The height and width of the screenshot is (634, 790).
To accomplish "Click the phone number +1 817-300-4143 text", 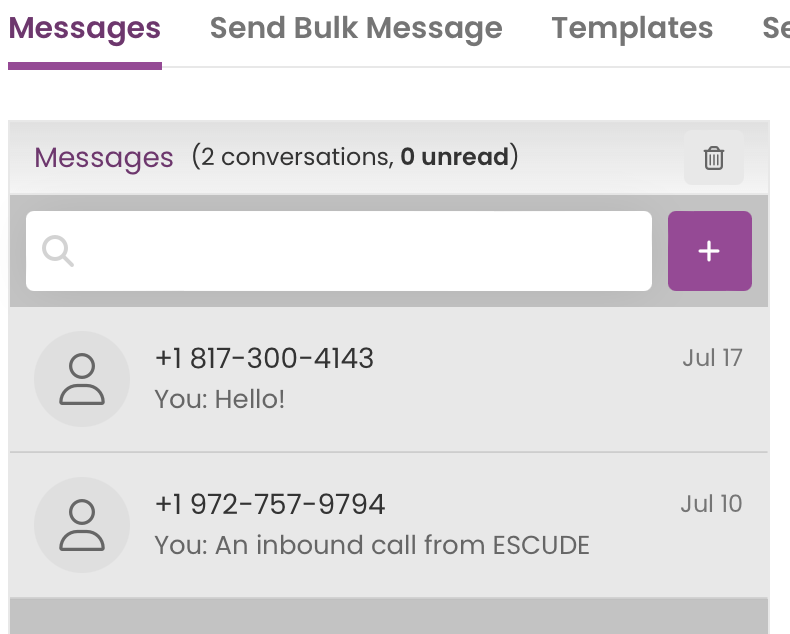I will (265, 359).
